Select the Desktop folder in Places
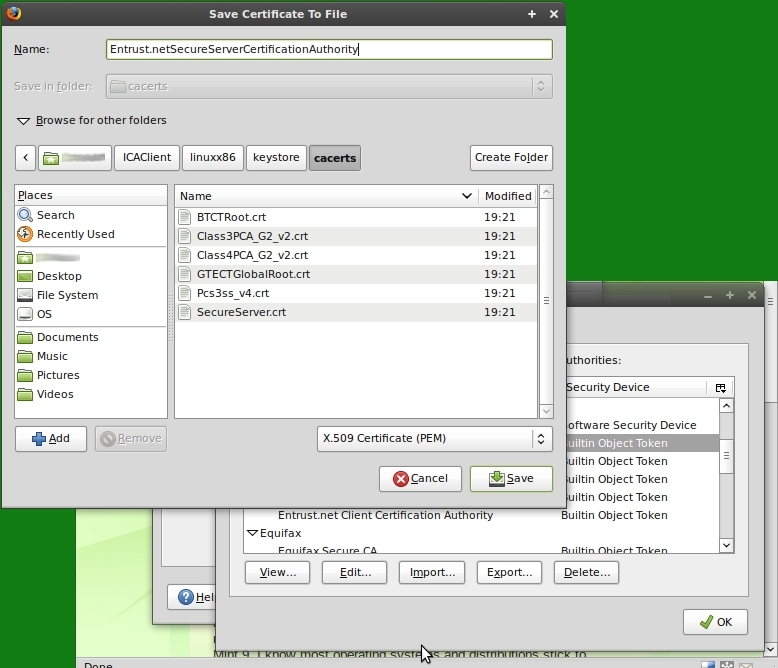The height and width of the screenshot is (668, 778). pyautogui.click(x=59, y=276)
